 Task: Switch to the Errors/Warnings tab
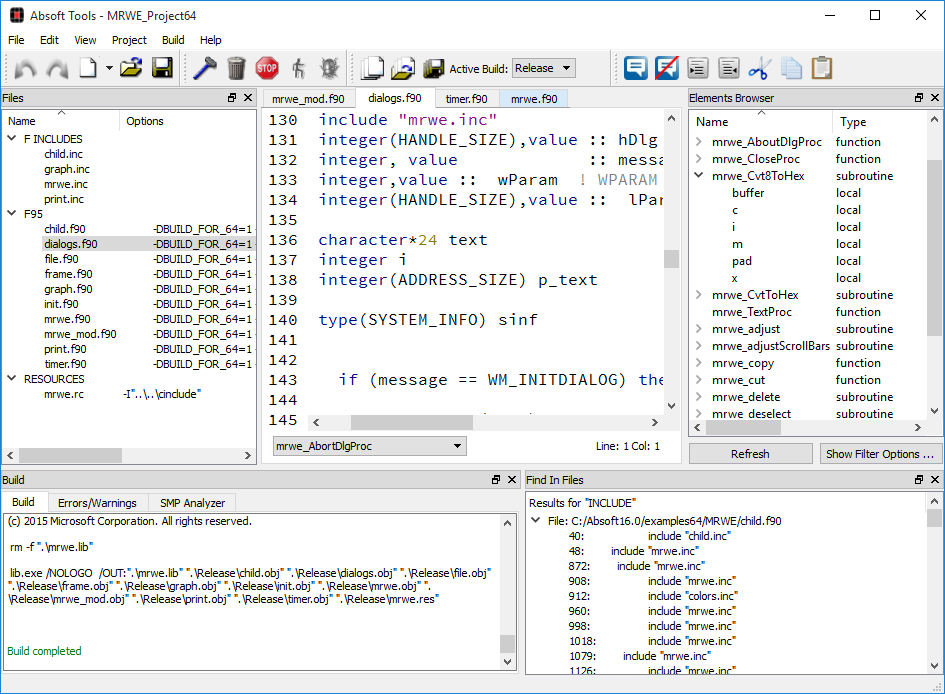point(97,502)
